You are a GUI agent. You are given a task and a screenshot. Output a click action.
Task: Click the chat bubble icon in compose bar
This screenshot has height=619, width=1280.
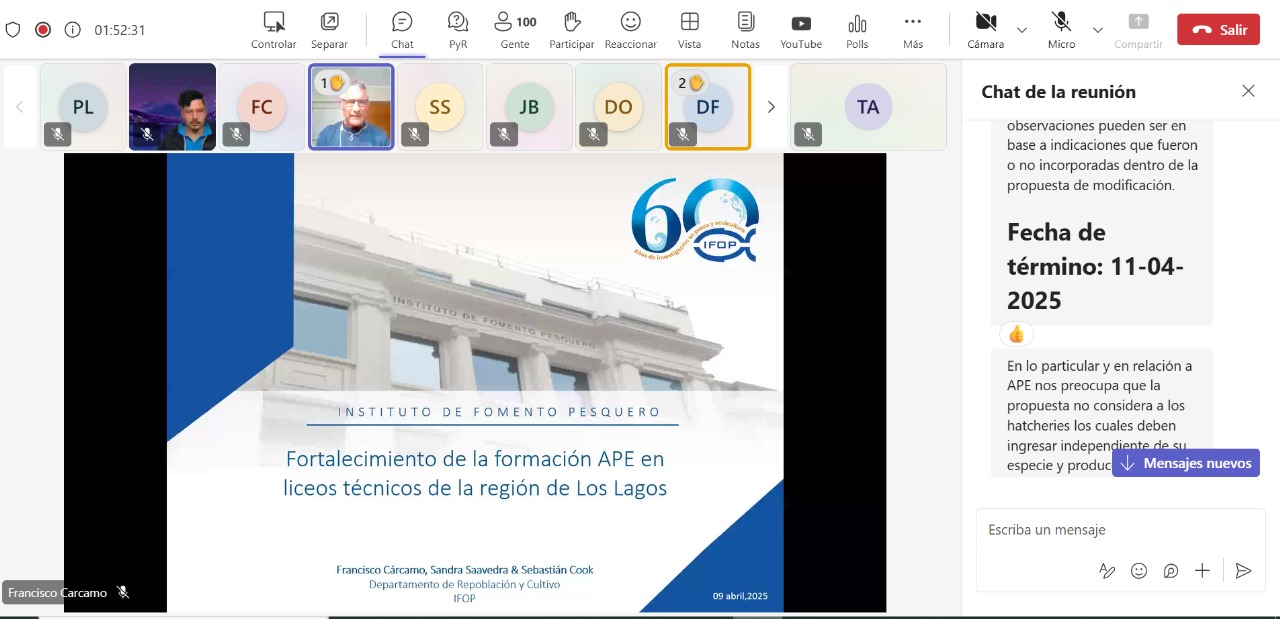pos(1171,571)
